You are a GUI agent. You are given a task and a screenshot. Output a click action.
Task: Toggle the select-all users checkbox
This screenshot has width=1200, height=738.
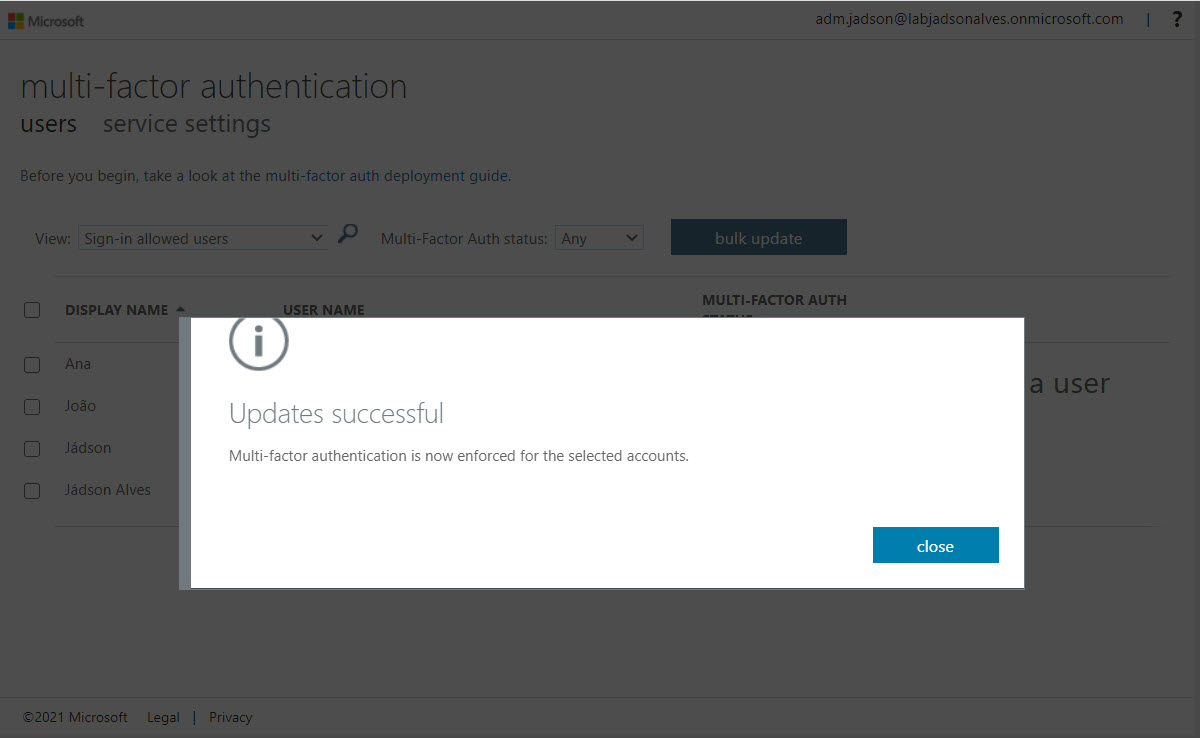tap(32, 310)
